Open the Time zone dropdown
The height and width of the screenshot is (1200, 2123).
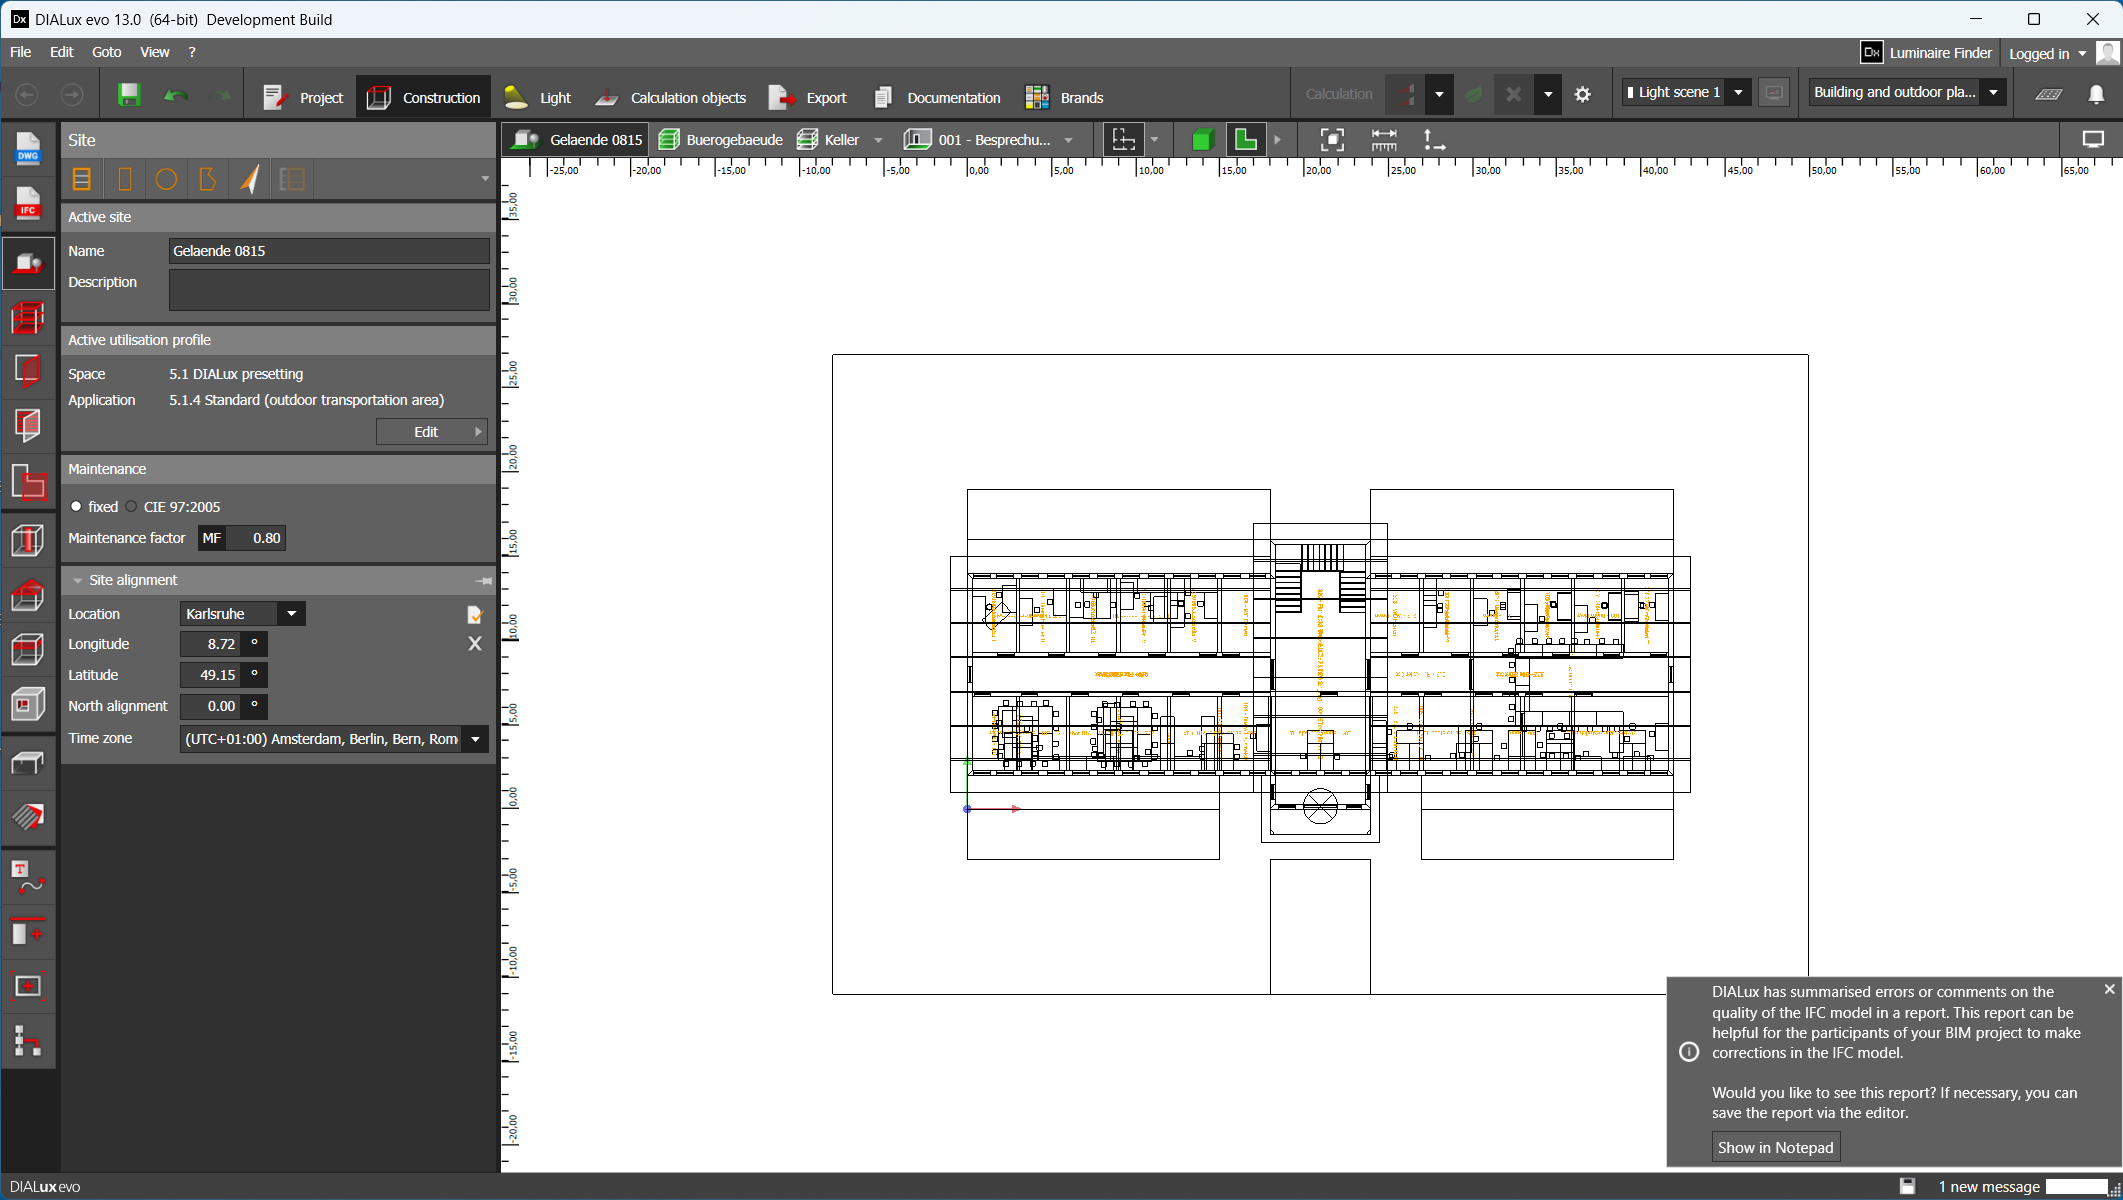[x=475, y=739]
